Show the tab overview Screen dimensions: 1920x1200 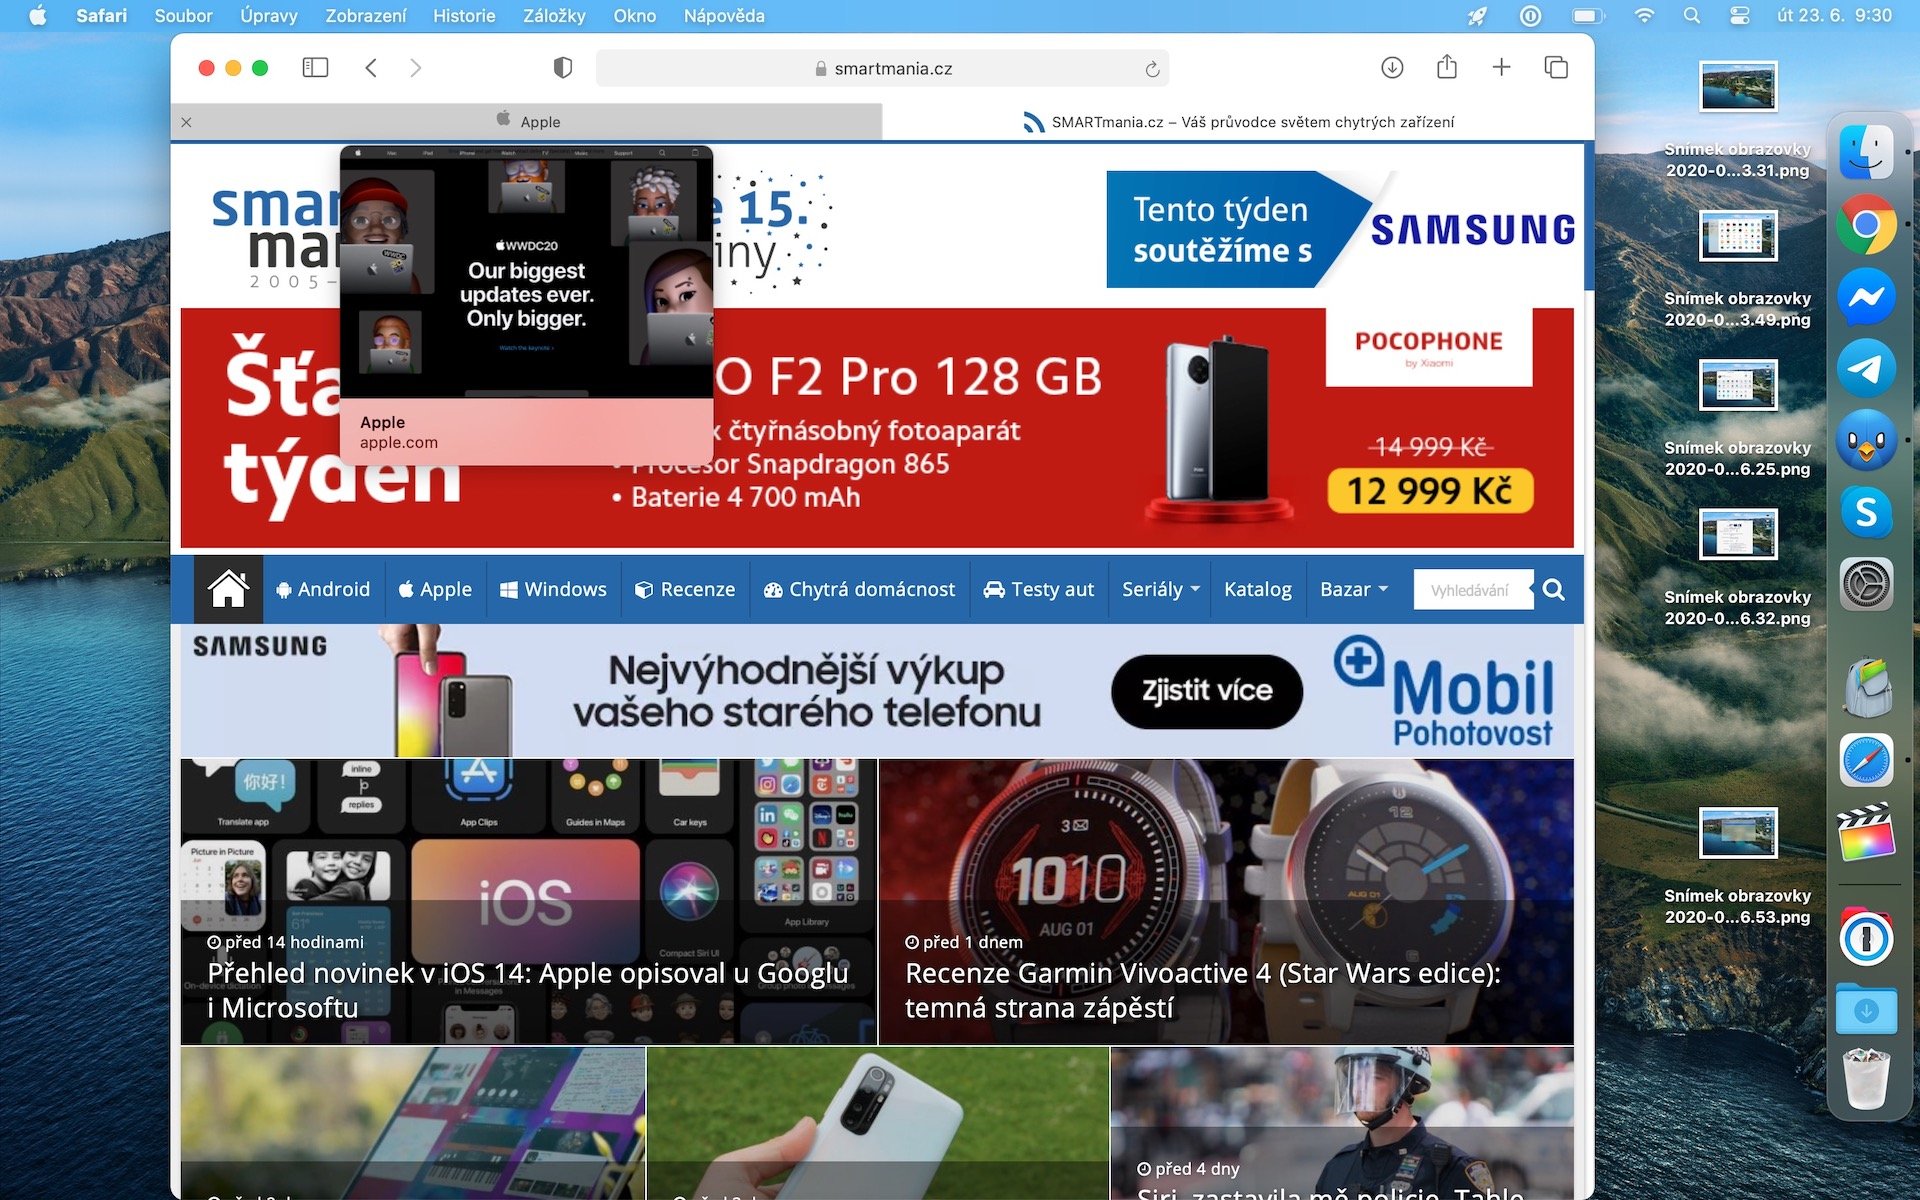[1556, 68]
